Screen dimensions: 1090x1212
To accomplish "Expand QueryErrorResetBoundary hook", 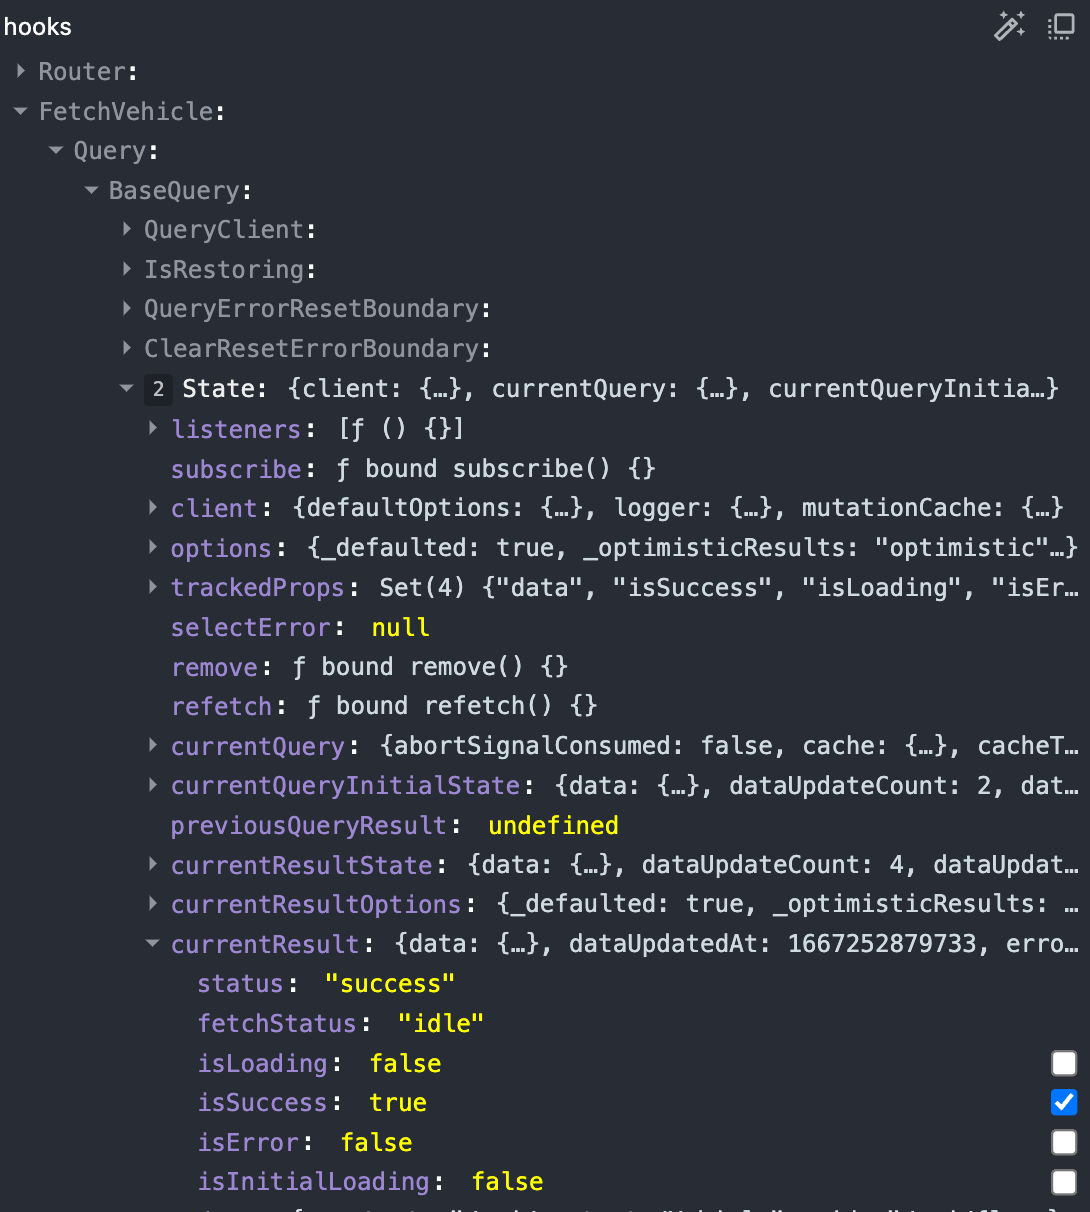I will (x=127, y=308).
